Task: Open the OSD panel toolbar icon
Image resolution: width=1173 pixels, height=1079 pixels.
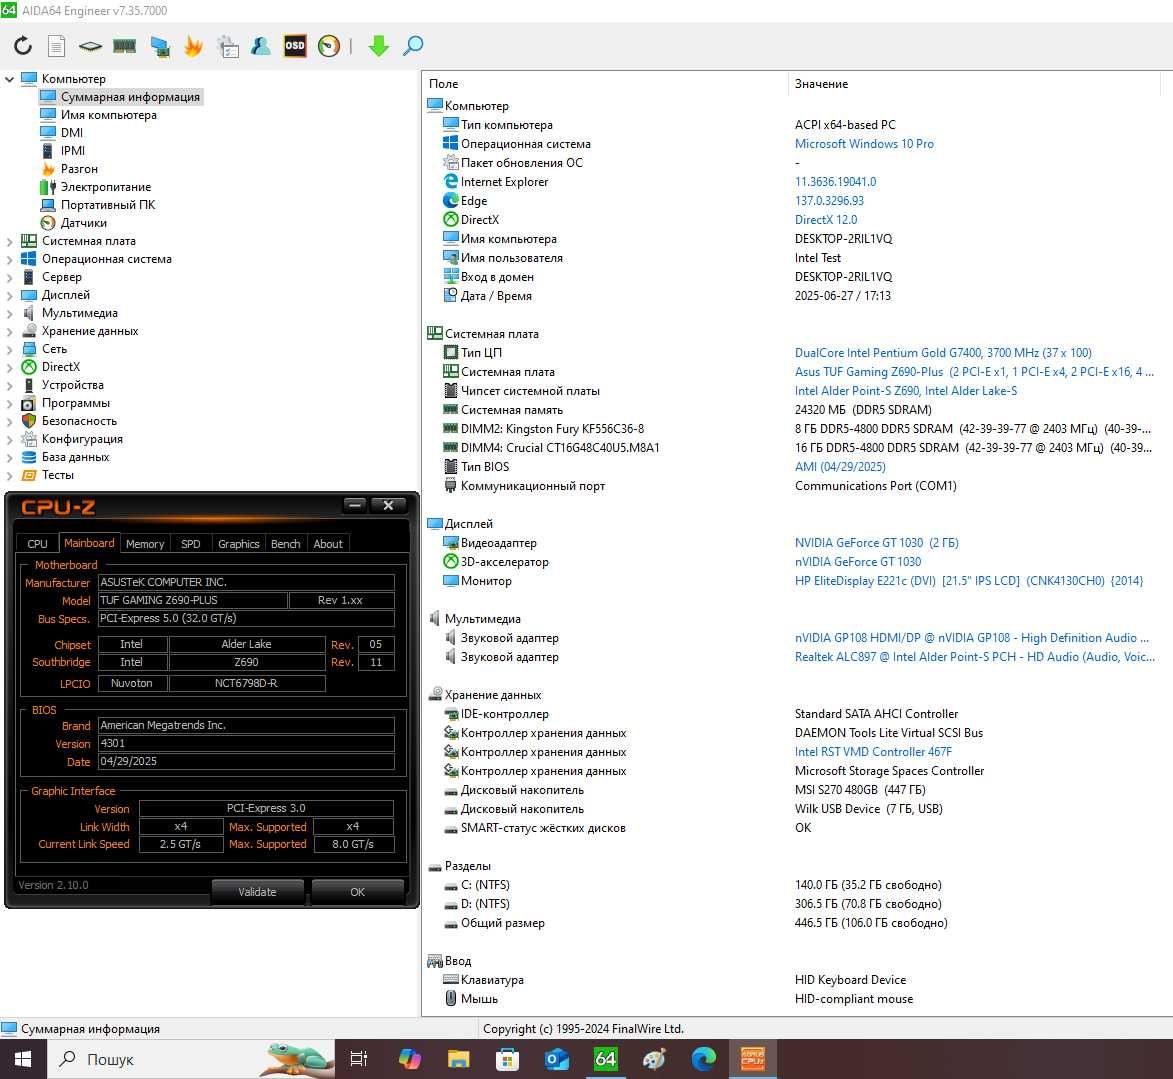Action: [x=295, y=46]
